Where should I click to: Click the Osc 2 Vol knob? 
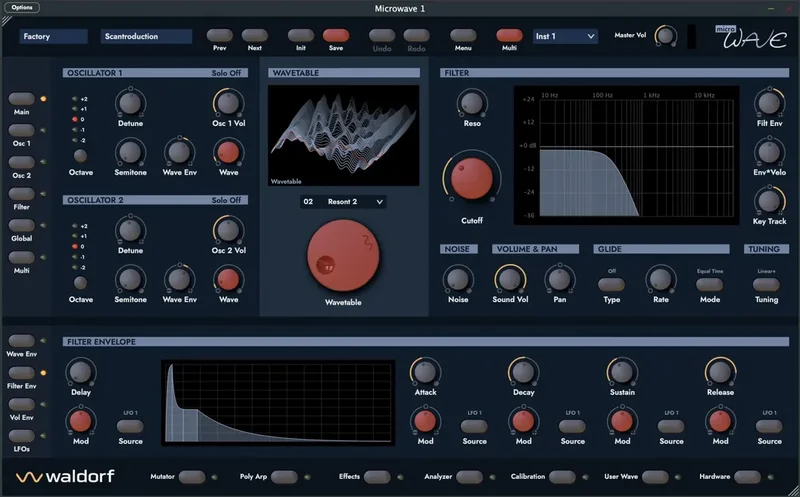click(x=228, y=230)
